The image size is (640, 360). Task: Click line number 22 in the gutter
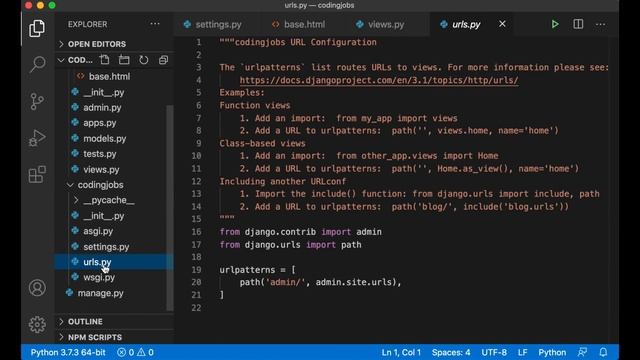196,308
